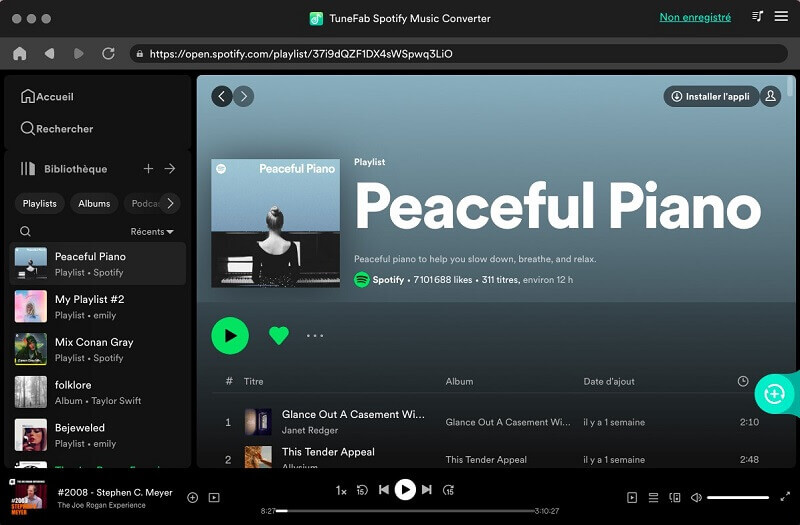
Task: Click the Spotify owner link
Action: (388, 280)
